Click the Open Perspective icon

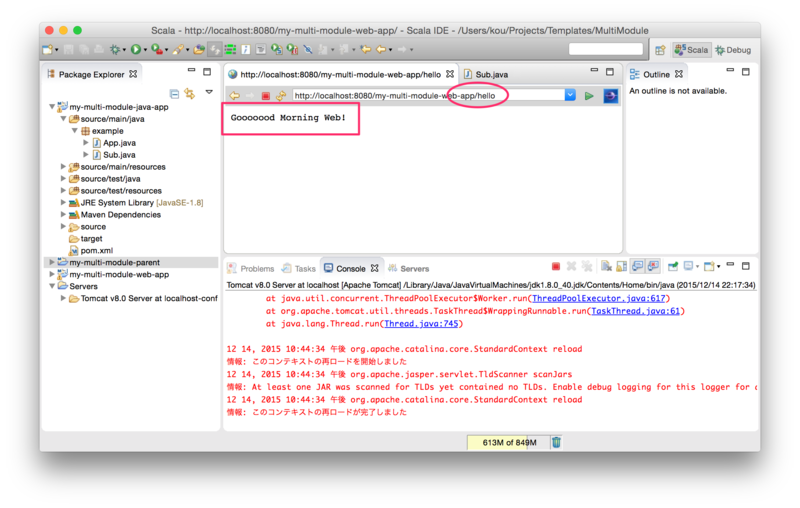[660, 50]
